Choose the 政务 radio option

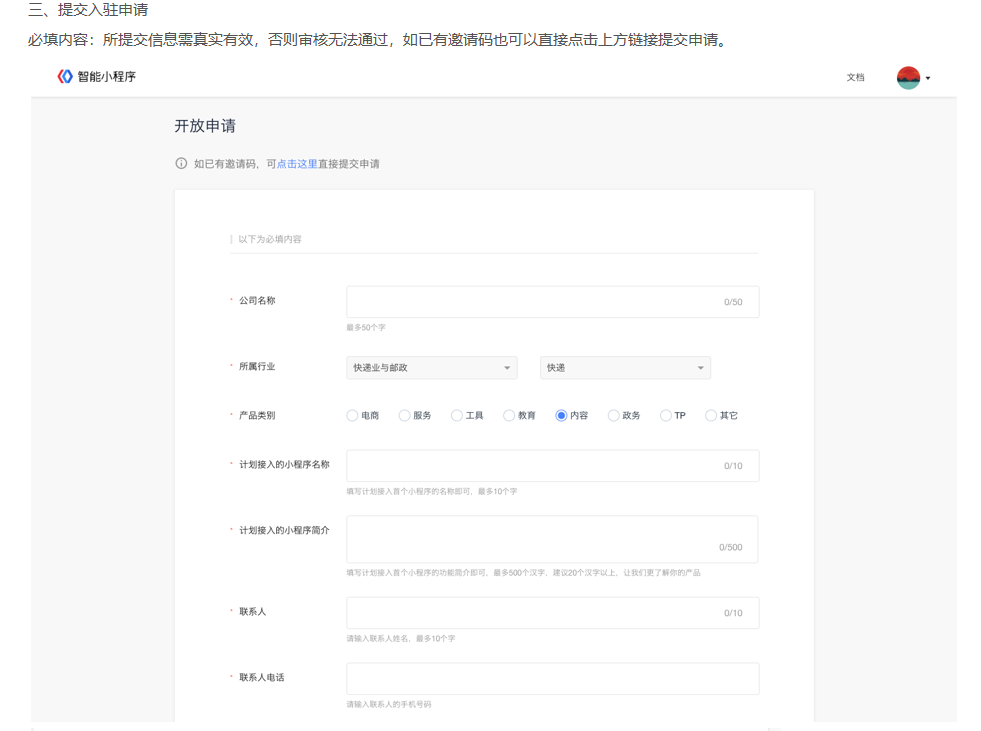614,416
